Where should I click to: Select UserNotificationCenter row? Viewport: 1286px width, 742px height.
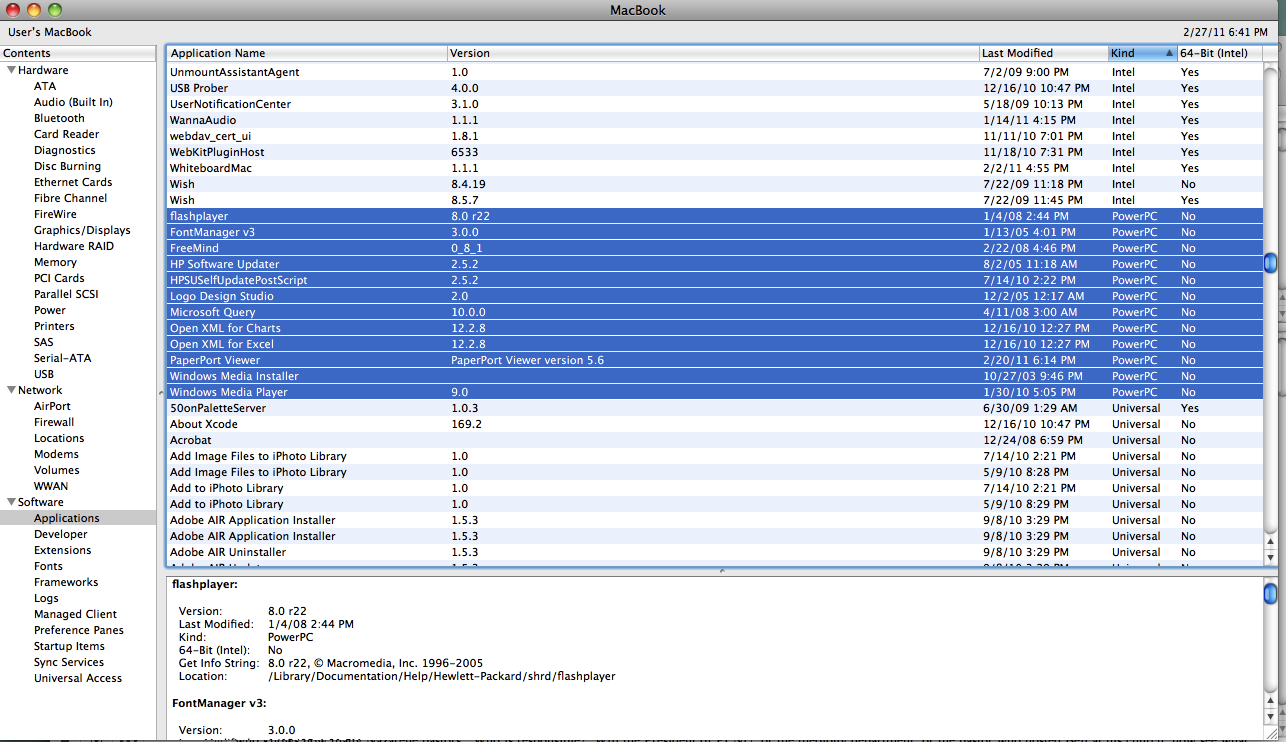tap(714, 104)
